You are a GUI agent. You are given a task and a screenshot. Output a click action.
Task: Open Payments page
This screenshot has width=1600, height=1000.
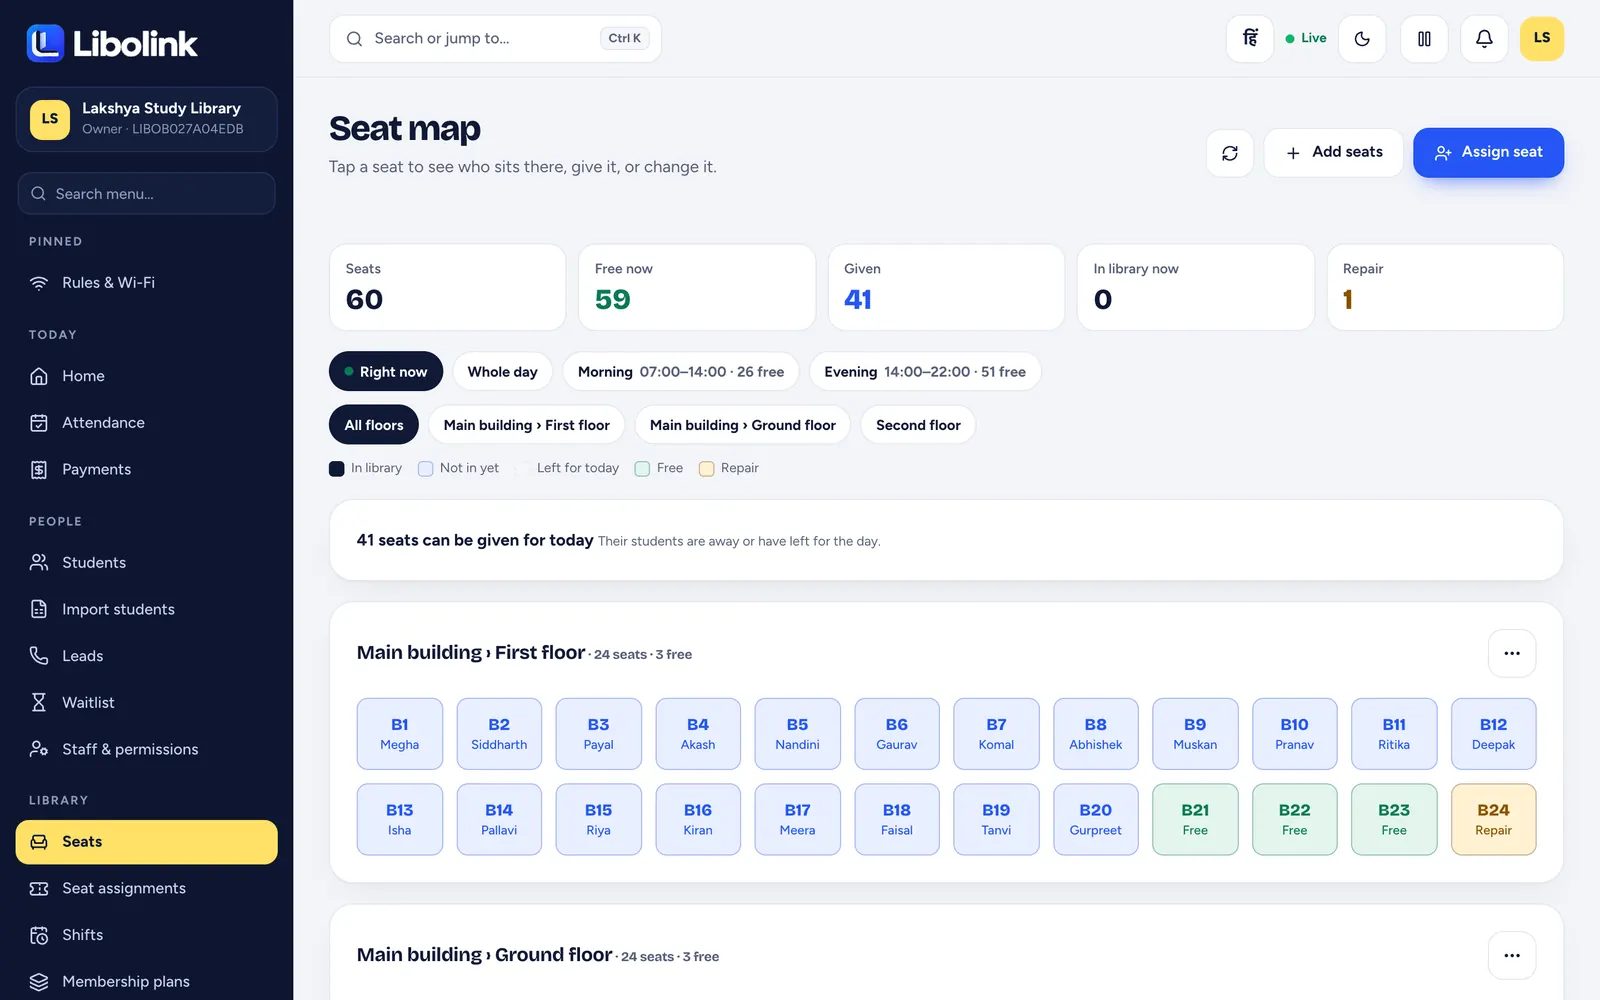146,470
